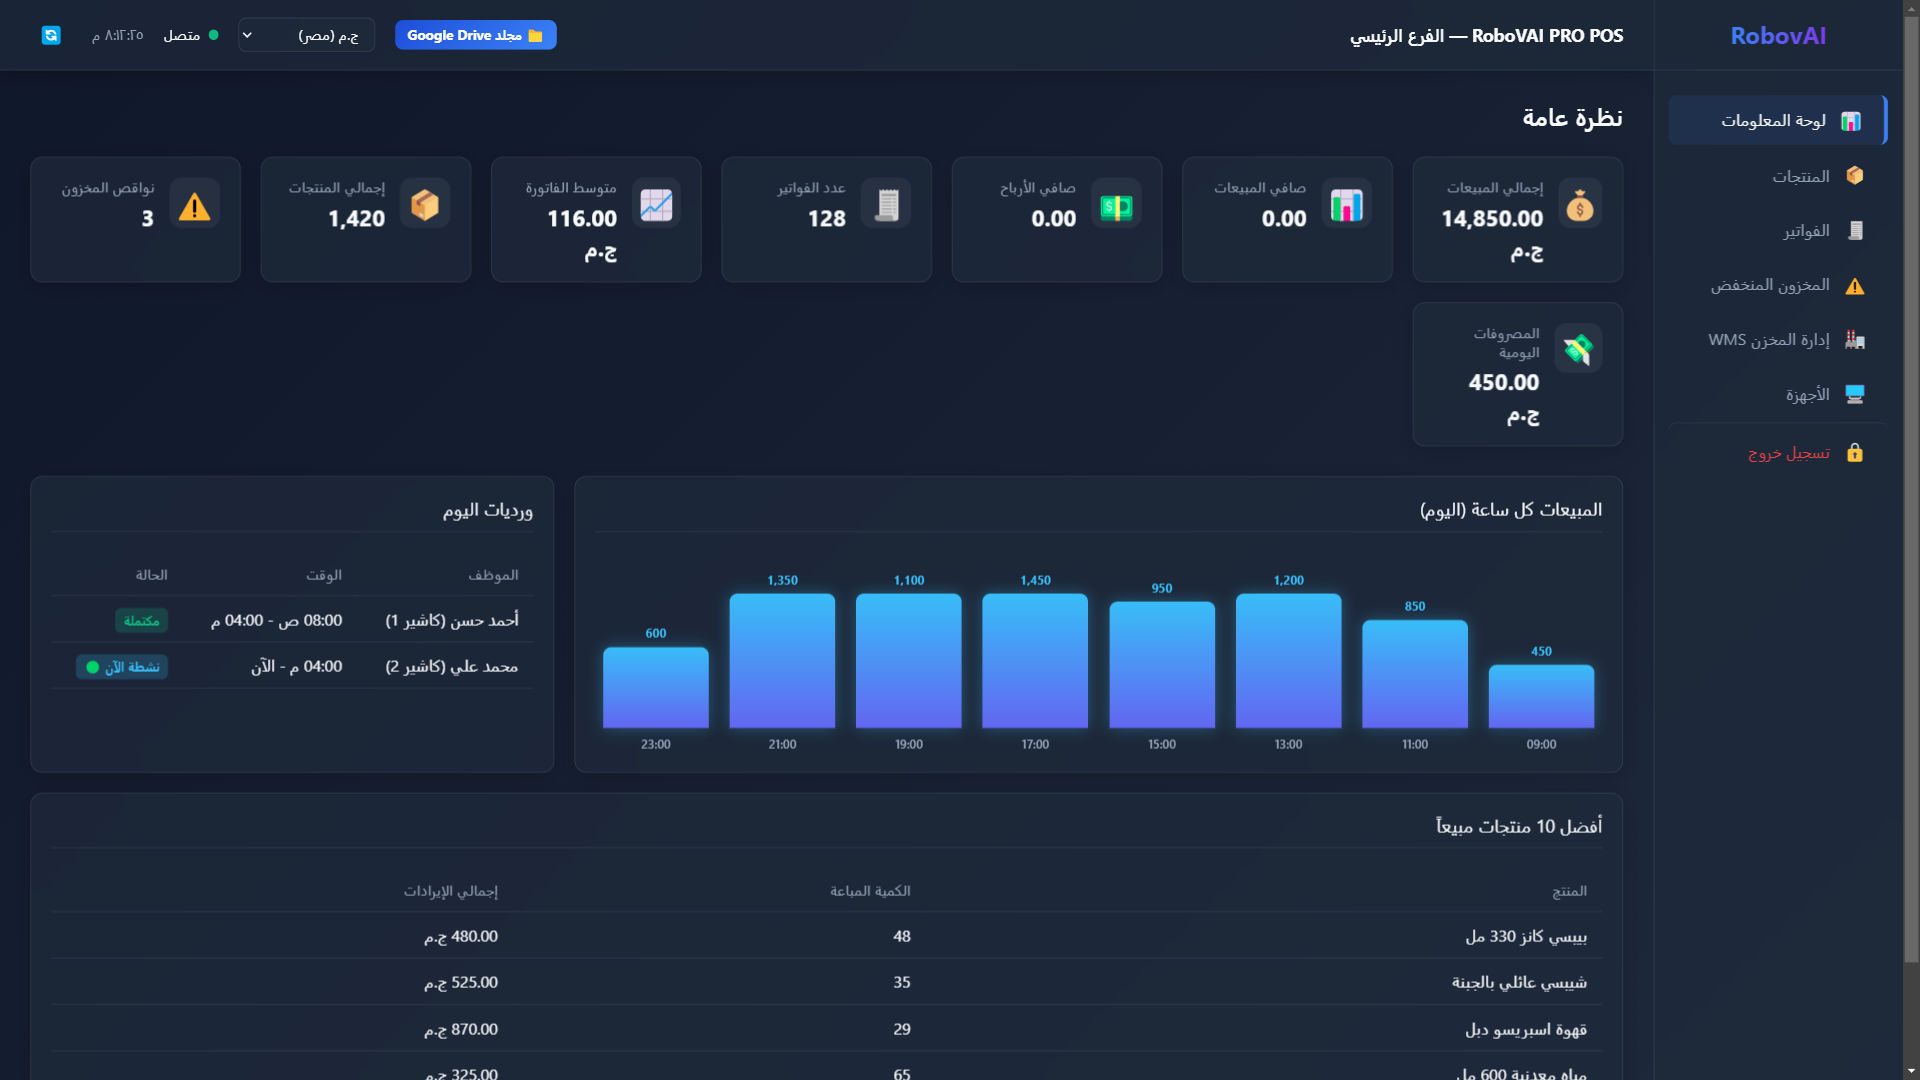Click the 17:00 bar labeled 1,450
Image resolution: width=1920 pixels, height=1080 pixels.
[1035, 661]
